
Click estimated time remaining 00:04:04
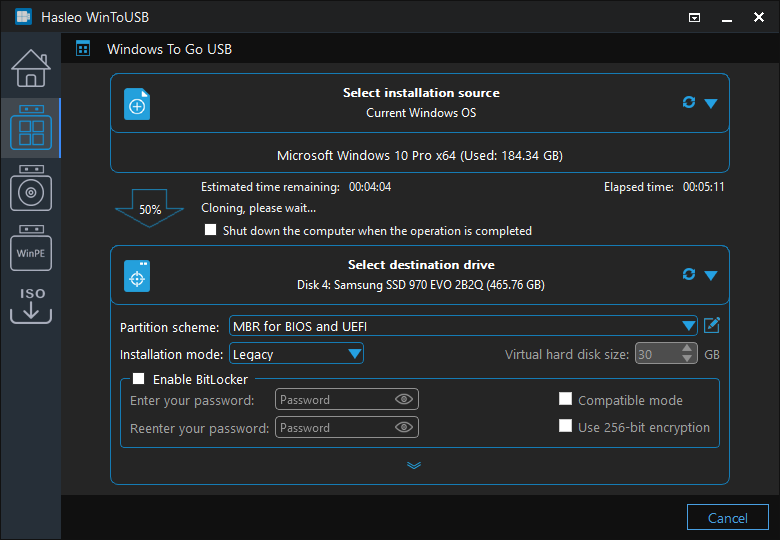coord(370,187)
